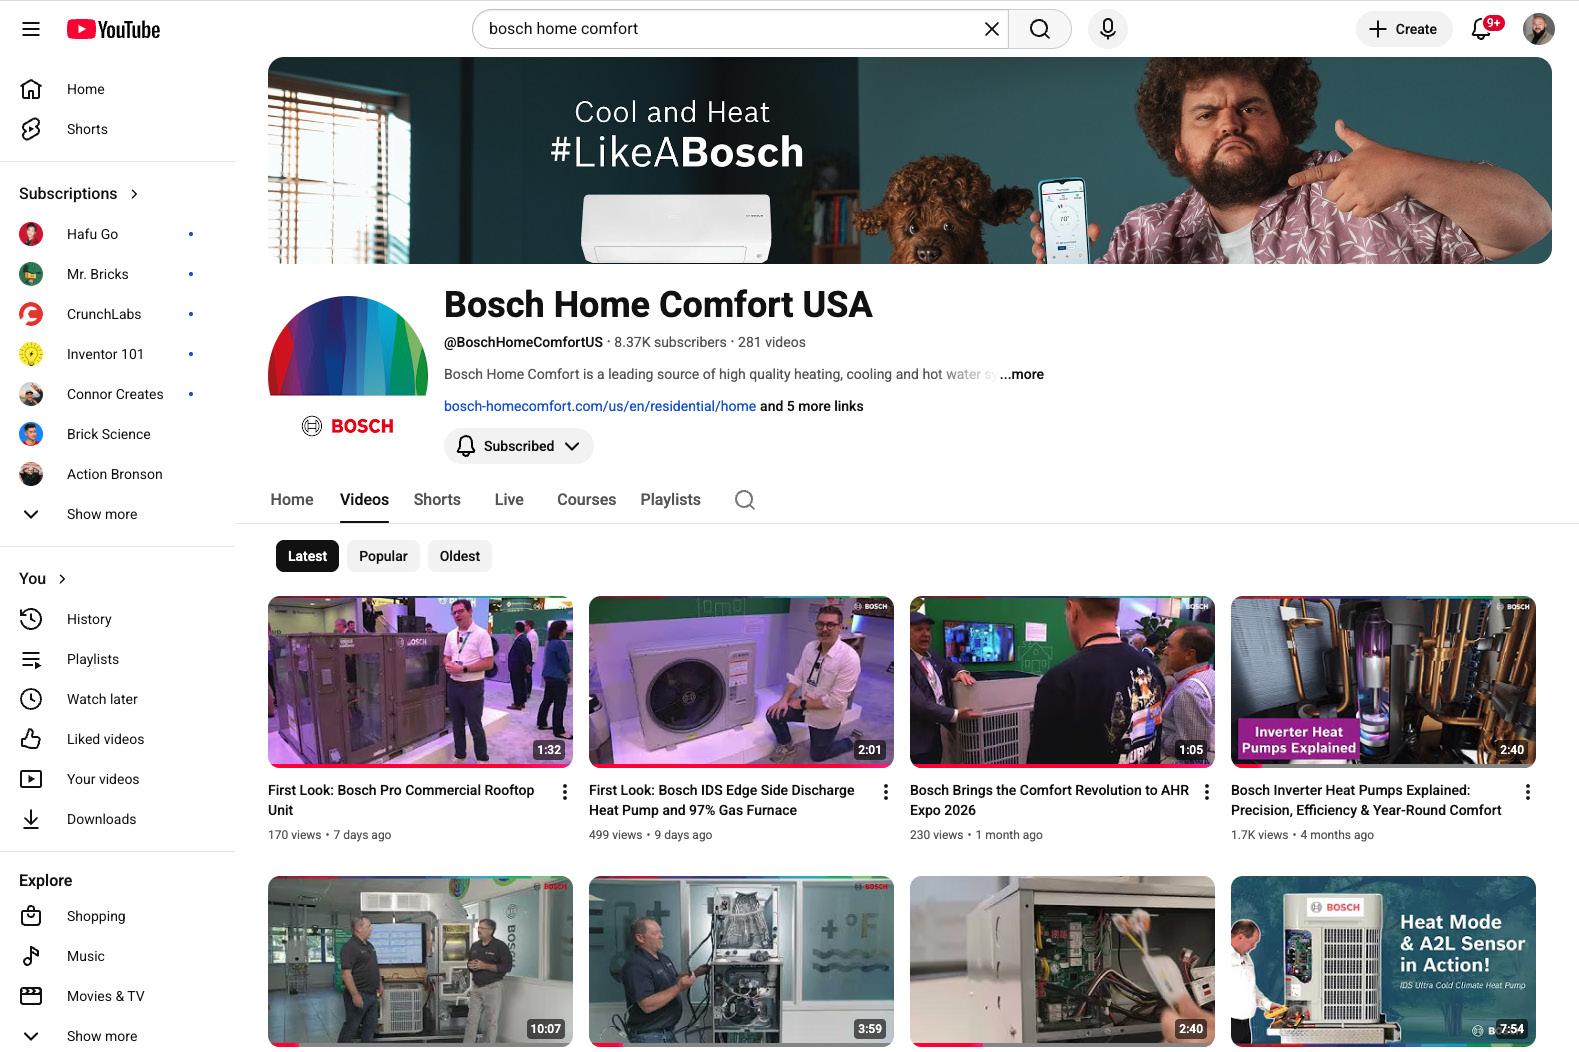1579x1052 pixels.
Task: Play Bosch Pro Commercial Rooftop Unit thumbnail
Action: (420, 682)
